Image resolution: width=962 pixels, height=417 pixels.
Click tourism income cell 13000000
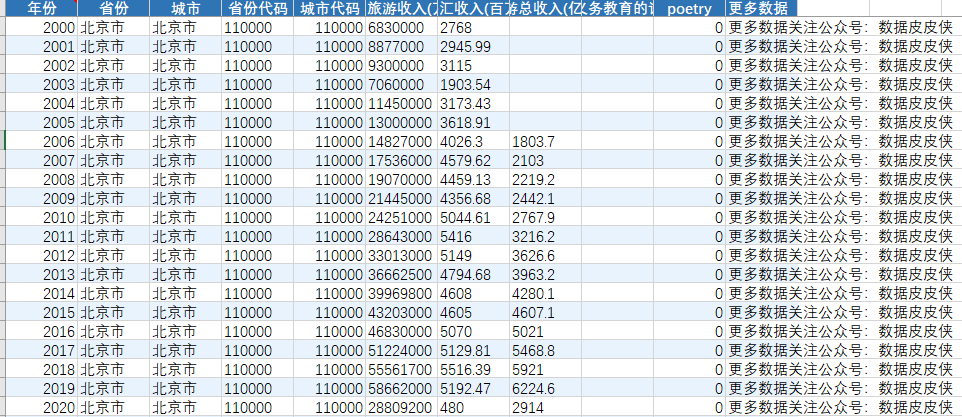click(x=401, y=123)
